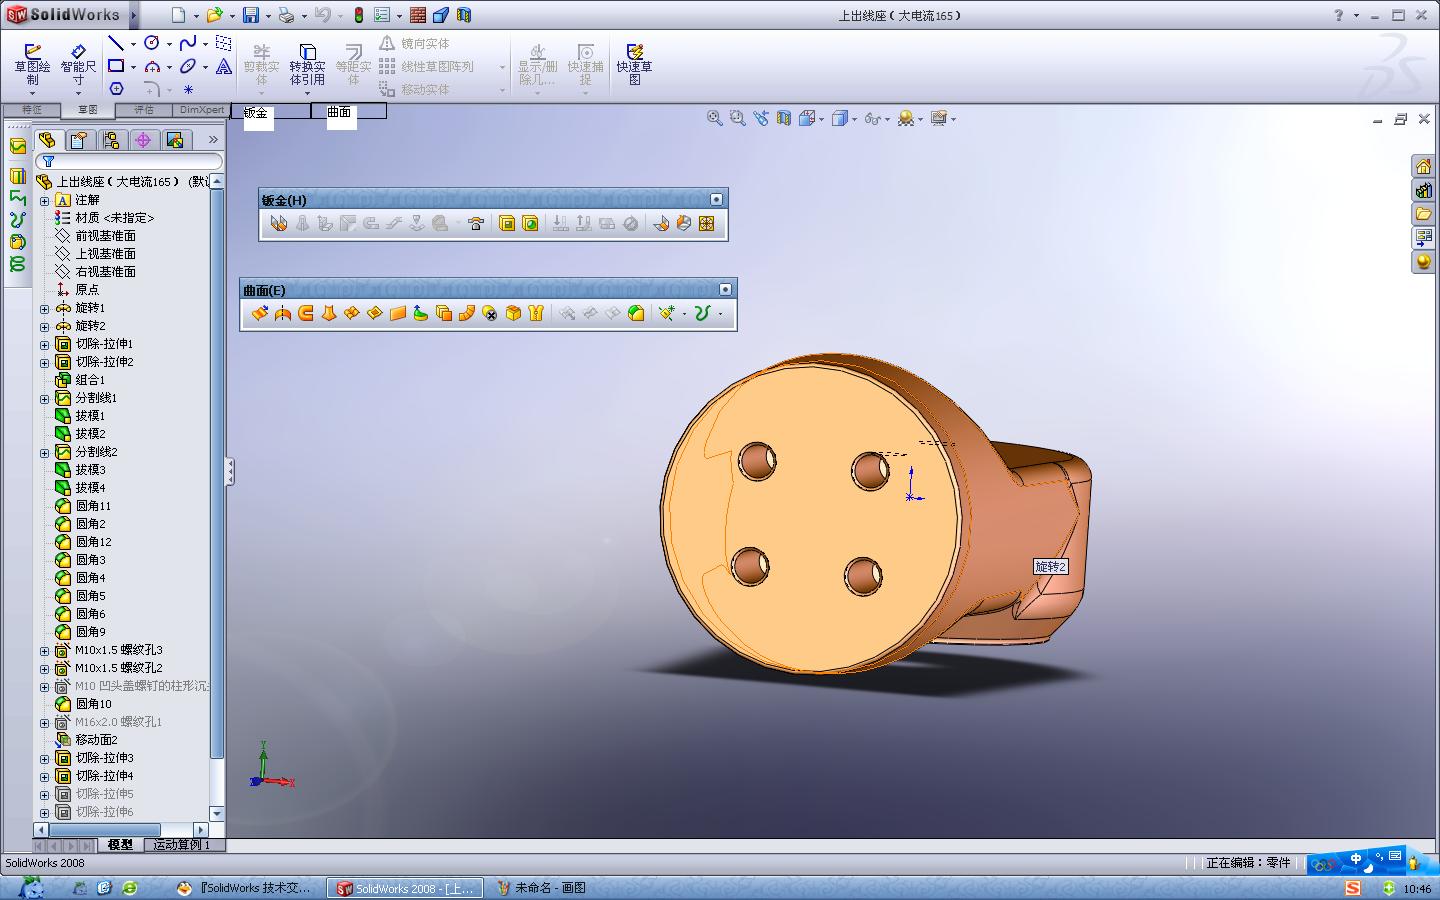1440x900 pixels.
Task: Select the Ellipse sketch tool
Action: 188,66
